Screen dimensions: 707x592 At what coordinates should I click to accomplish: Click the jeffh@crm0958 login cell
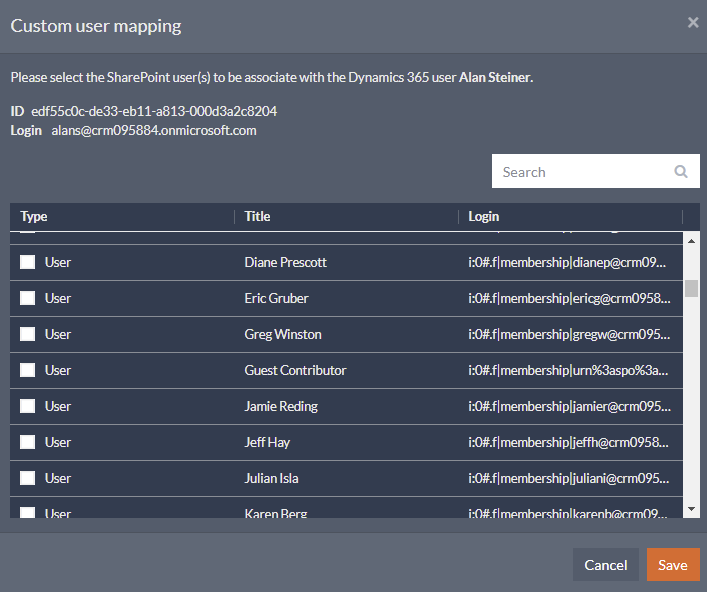(x=569, y=443)
